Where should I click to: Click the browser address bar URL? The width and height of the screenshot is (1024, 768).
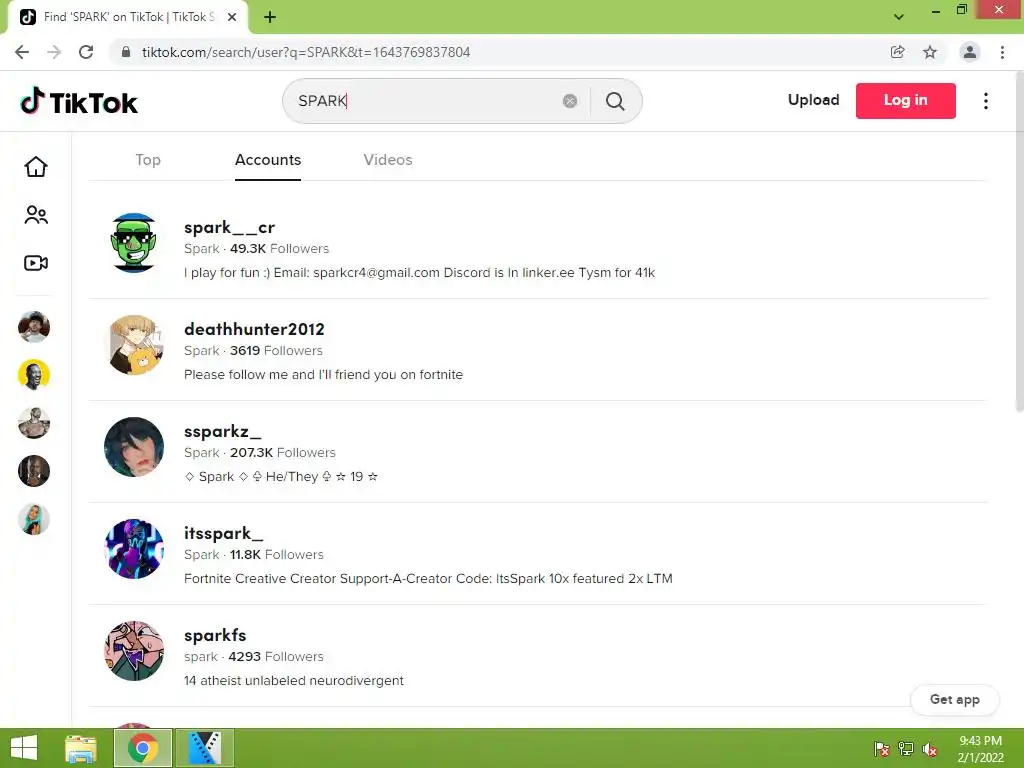306,52
